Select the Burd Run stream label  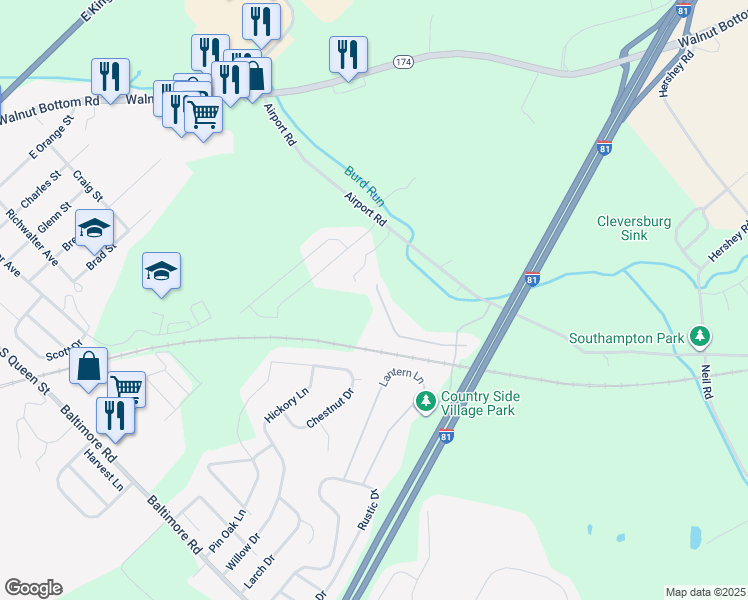(x=364, y=186)
